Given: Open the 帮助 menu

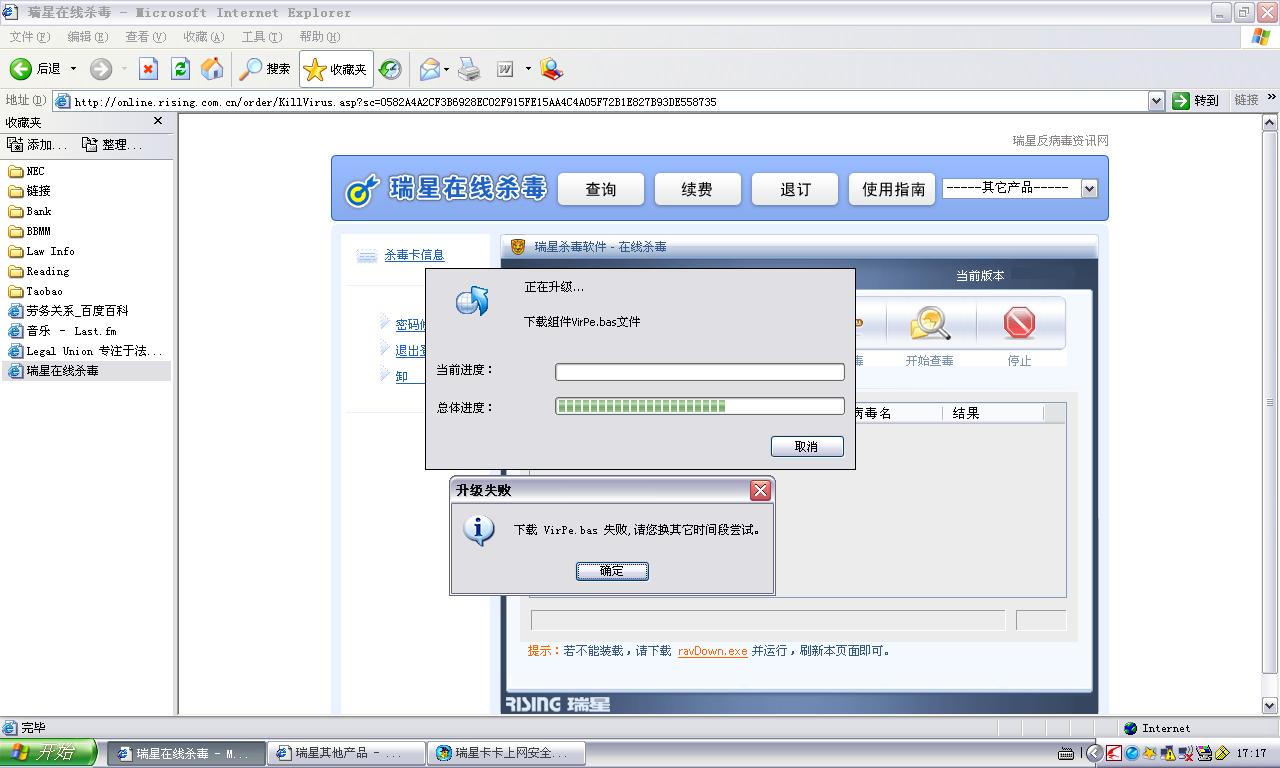Looking at the screenshot, I should click(319, 37).
